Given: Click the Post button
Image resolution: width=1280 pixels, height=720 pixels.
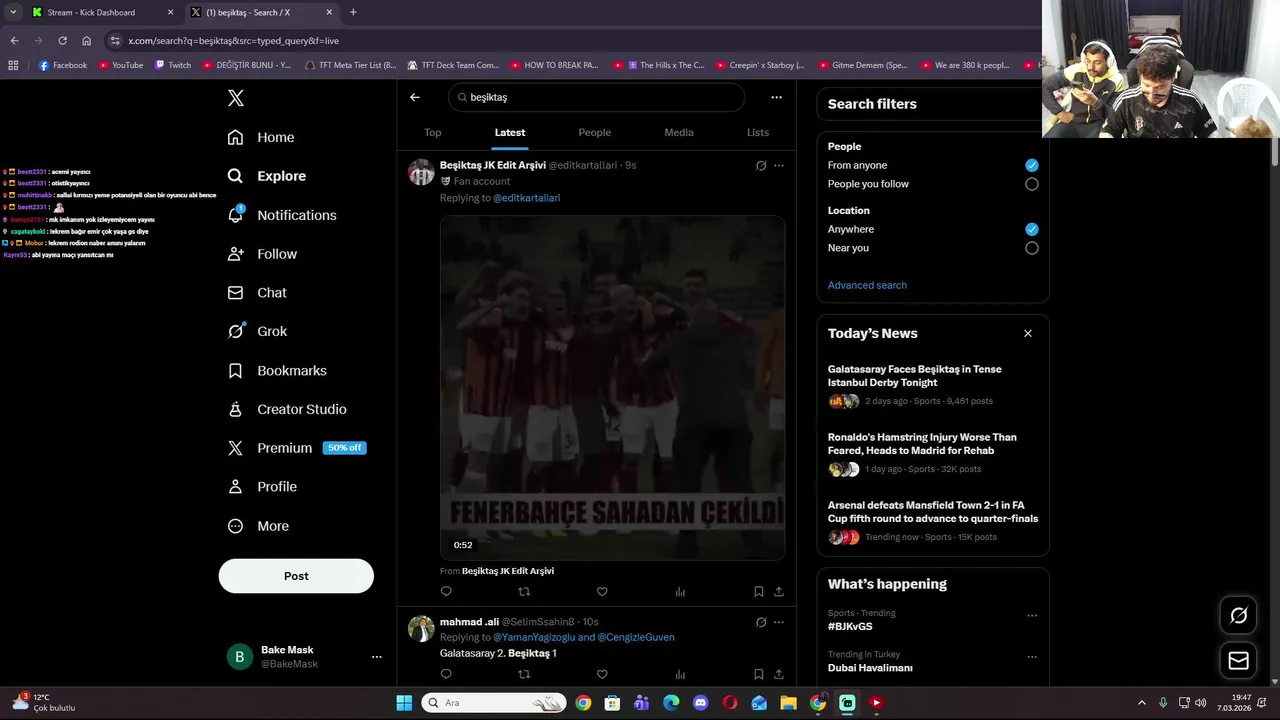Looking at the screenshot, I should pyautogui.click(x=296, y=576).
